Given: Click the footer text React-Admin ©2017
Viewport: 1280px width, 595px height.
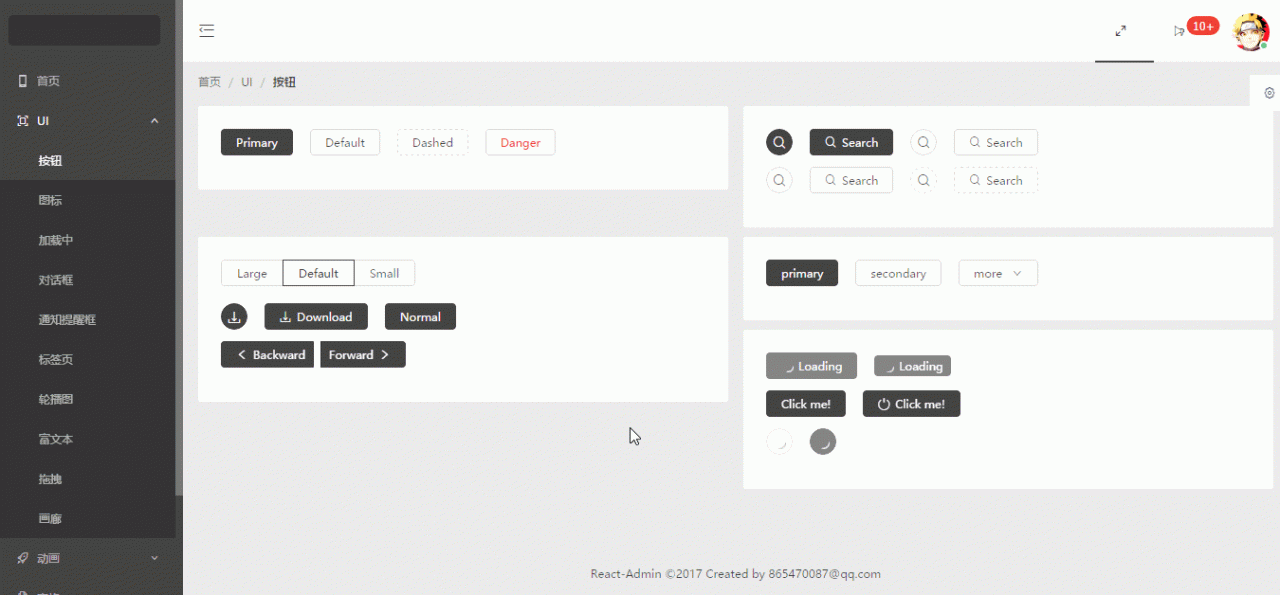Looking at the screenshot, I should (x=647, y=574).
